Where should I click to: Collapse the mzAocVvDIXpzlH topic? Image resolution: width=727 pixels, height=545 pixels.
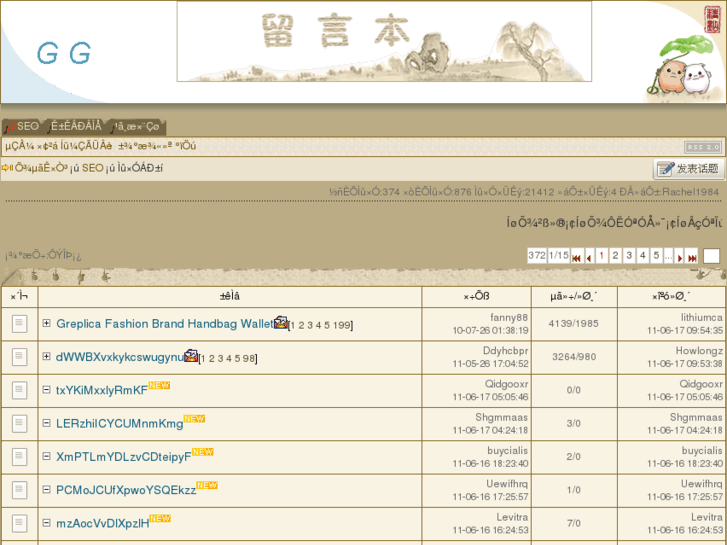tap(46, 523)
